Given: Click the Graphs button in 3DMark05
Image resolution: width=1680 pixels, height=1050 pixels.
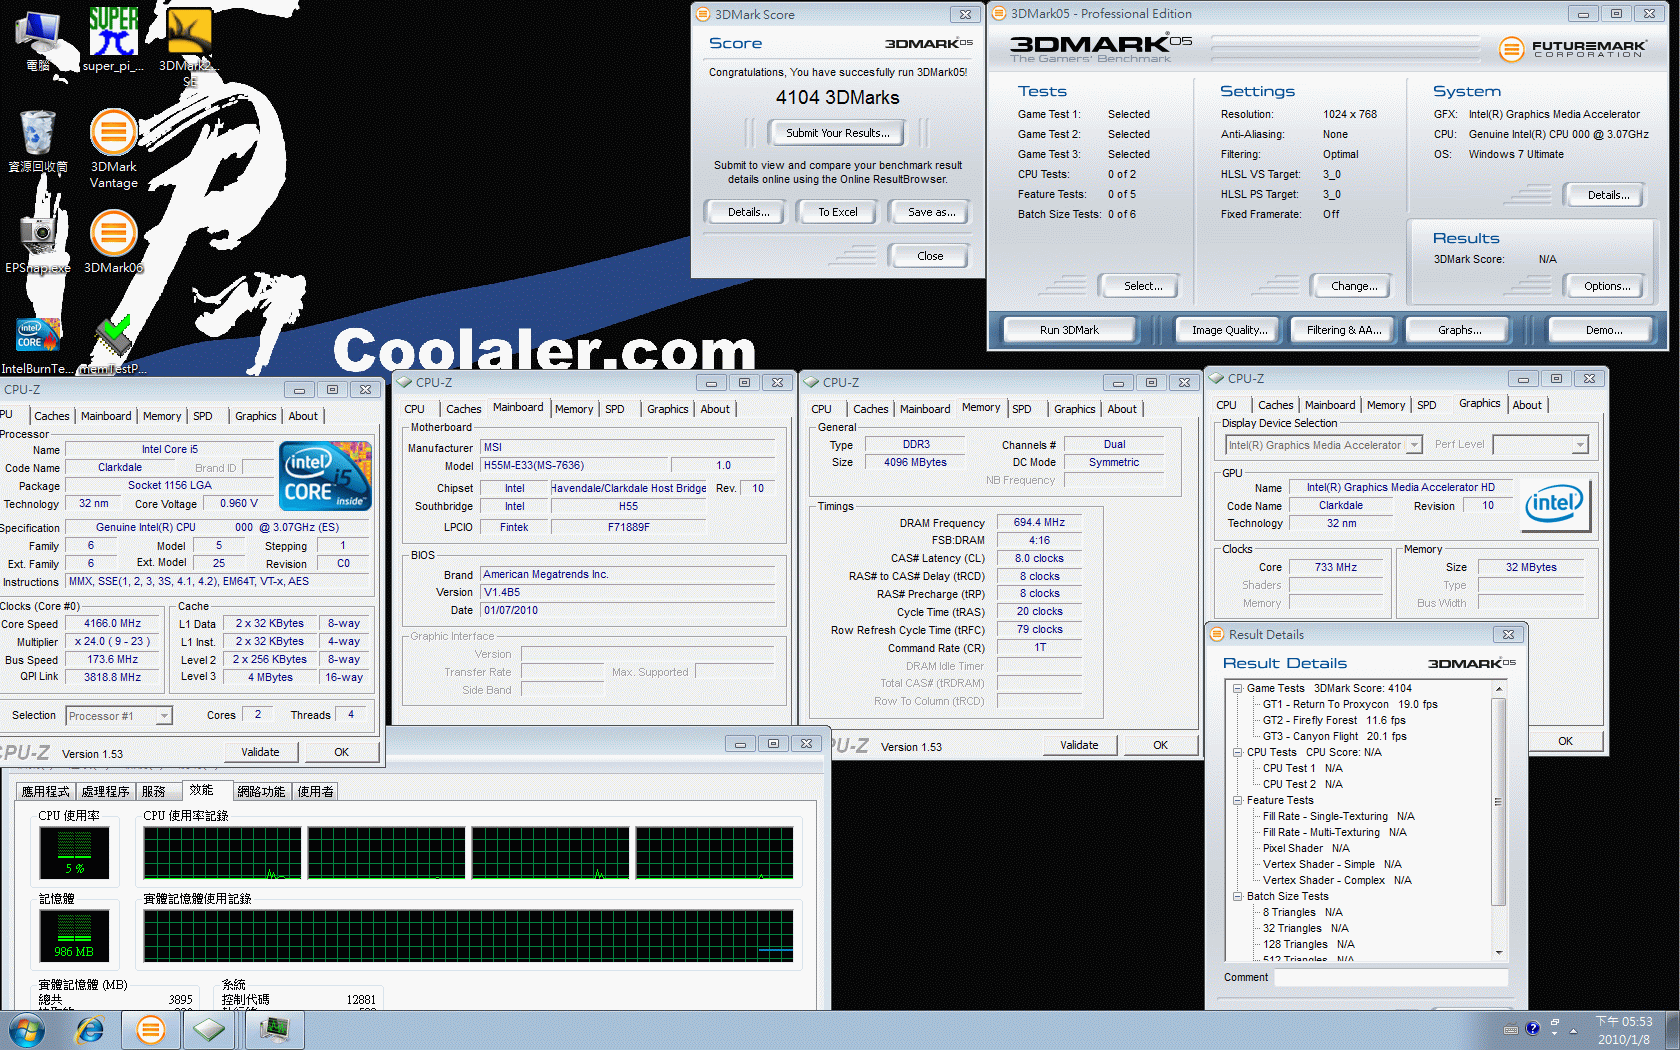Looking at the screenshot, I should pos(1460,330).
